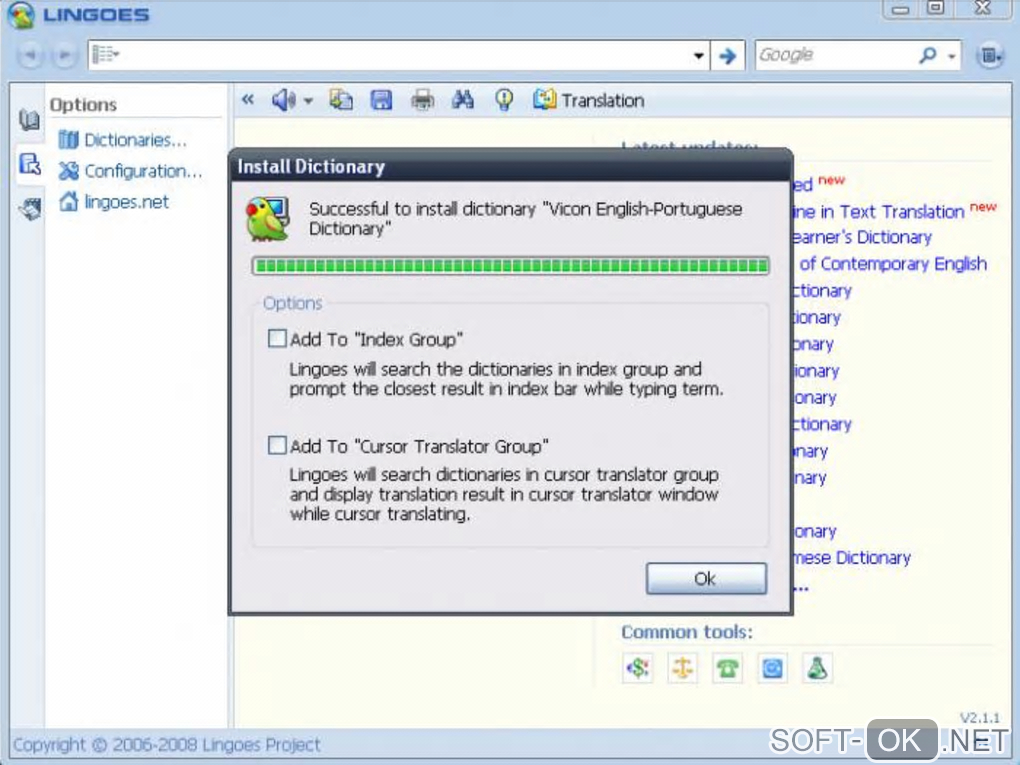Visit lingoes.net link

point(114,202)
